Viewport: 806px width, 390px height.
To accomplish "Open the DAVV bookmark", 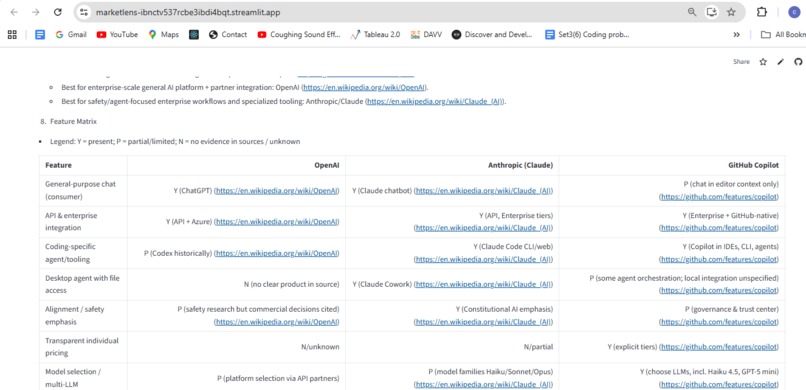I will 426,34.
